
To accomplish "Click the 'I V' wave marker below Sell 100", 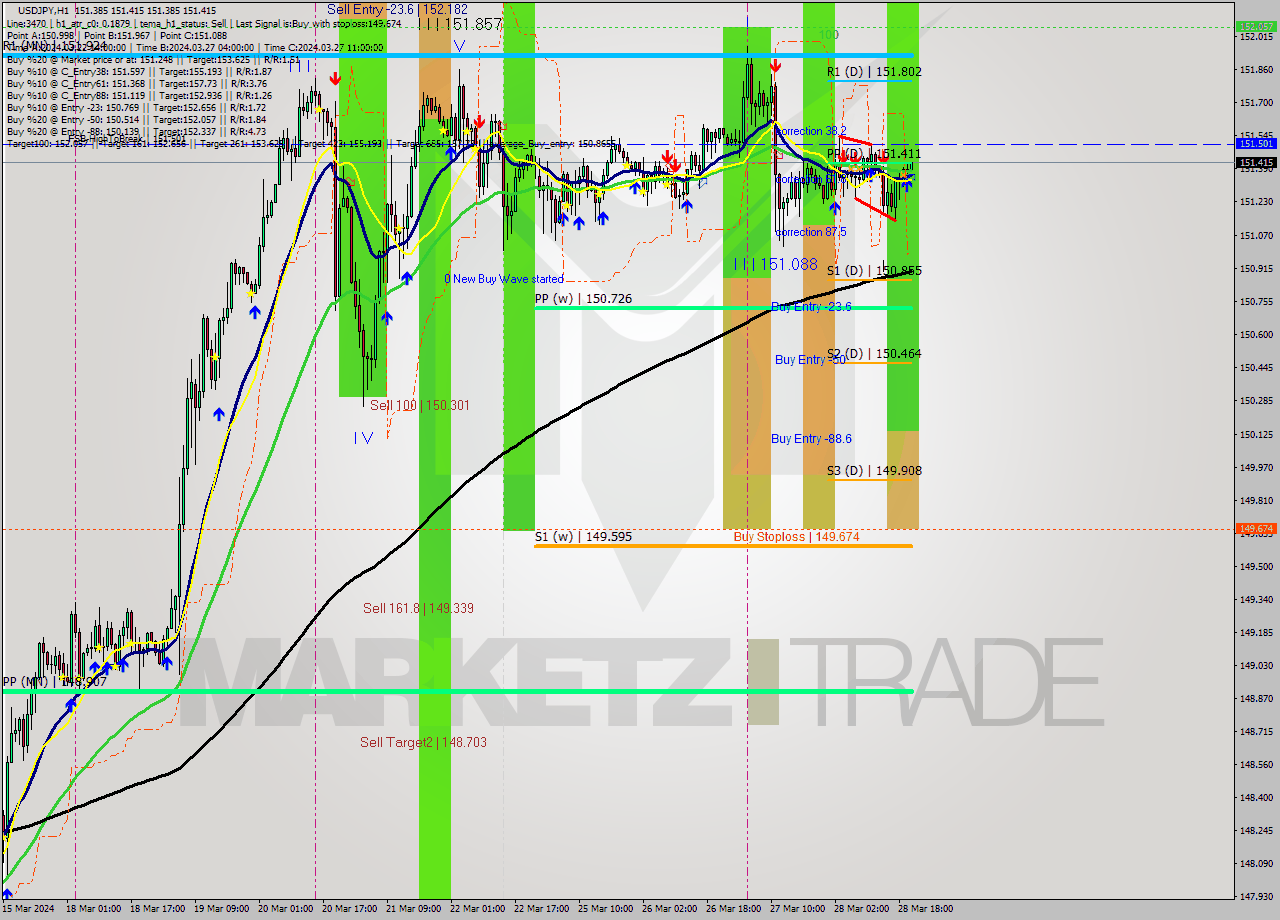I will pyautogui.click(x=363, y=437).
